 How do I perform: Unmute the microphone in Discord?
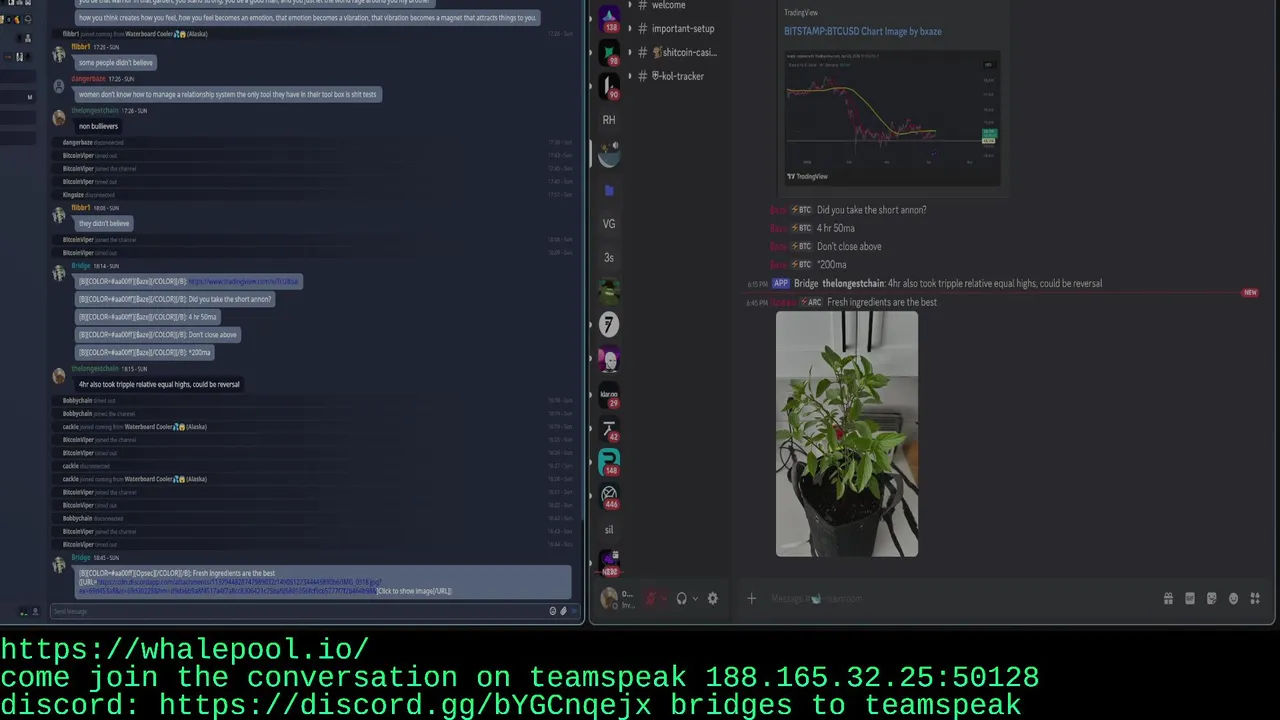(x=650, y=599)
